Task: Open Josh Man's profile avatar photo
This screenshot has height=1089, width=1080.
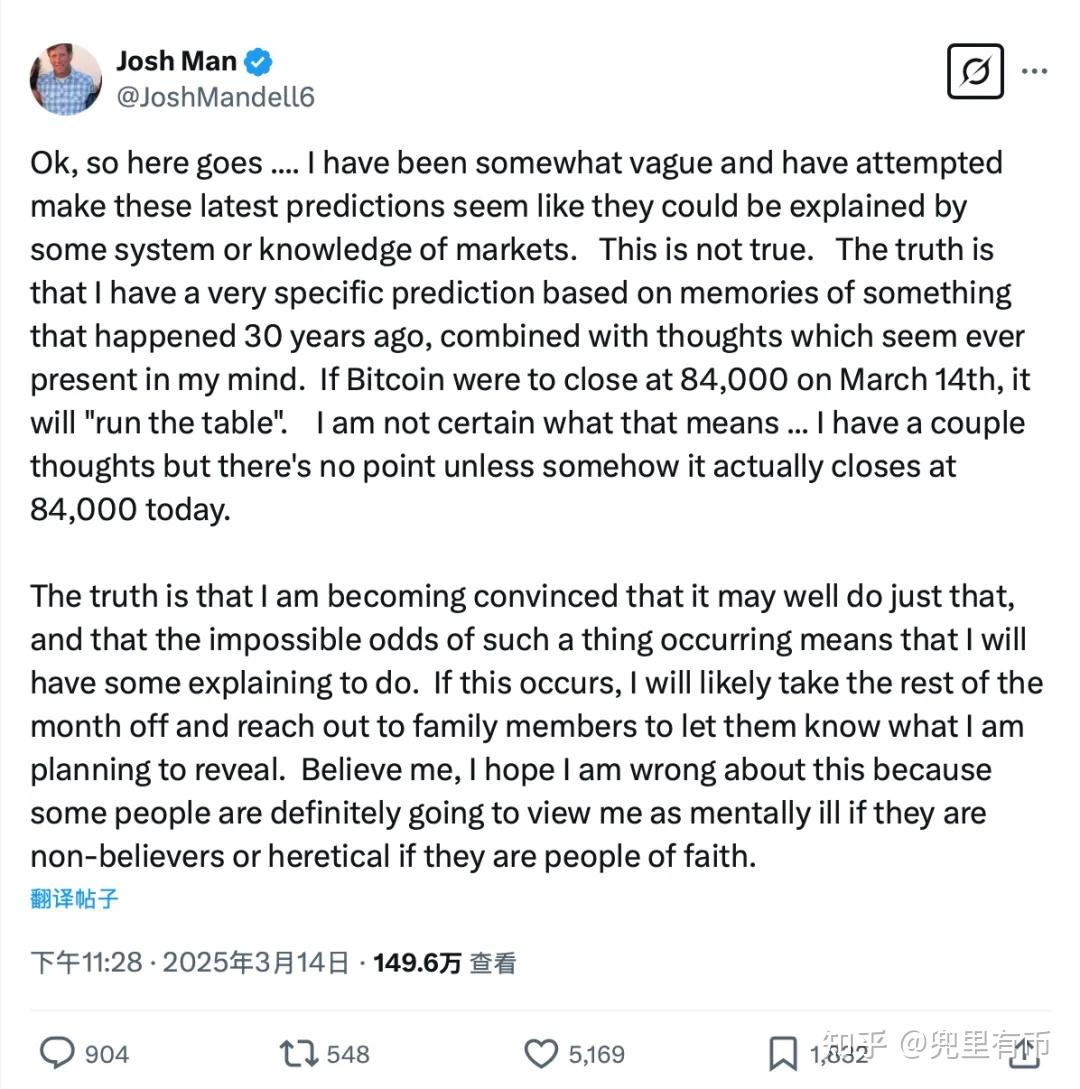Action: [x=66, y=79]
